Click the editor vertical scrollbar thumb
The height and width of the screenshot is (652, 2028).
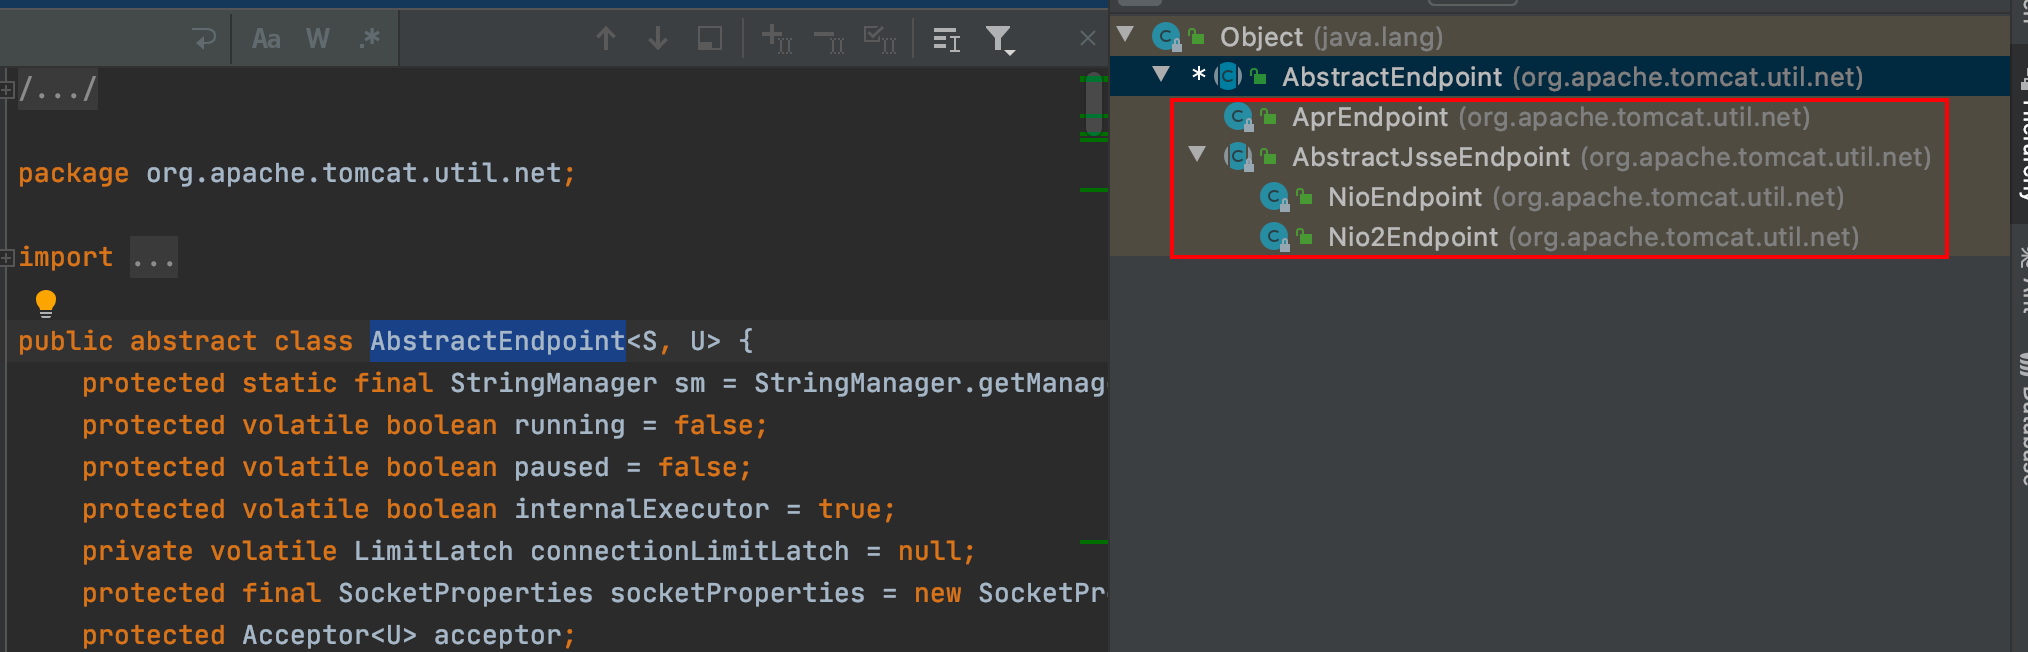click(1094, 105)
